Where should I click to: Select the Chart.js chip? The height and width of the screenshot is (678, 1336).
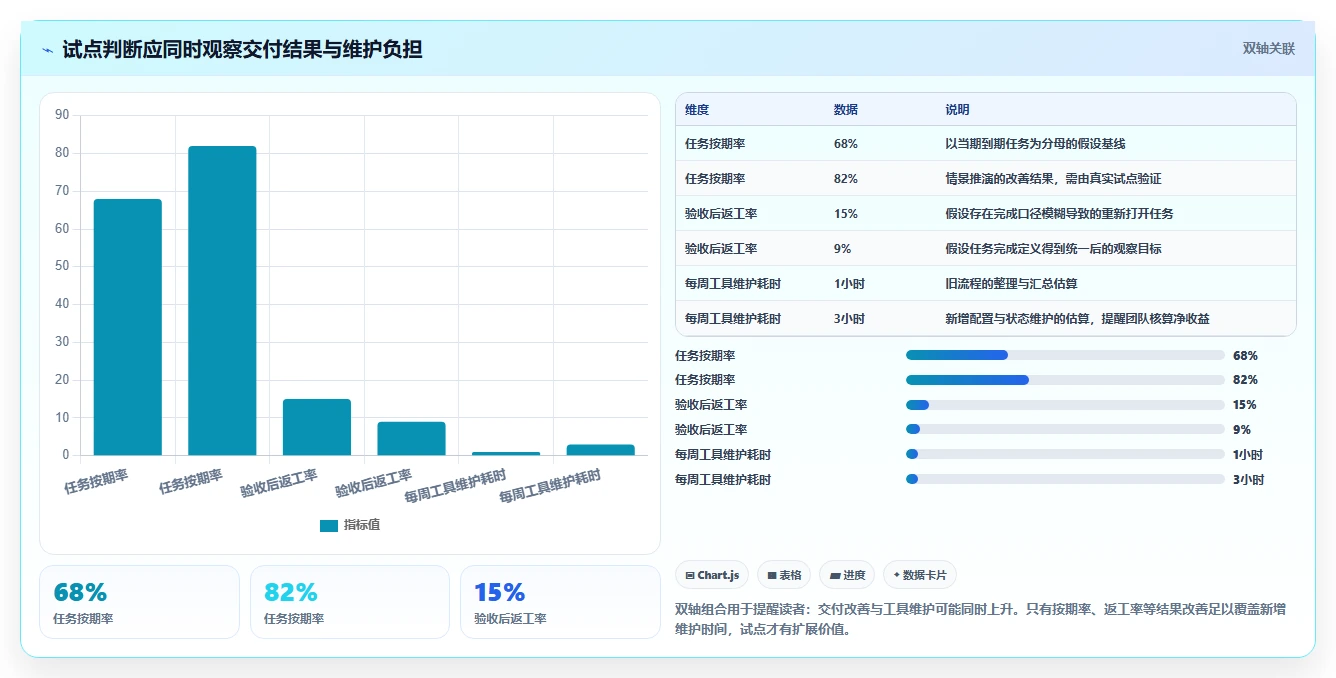click(713, 575)
